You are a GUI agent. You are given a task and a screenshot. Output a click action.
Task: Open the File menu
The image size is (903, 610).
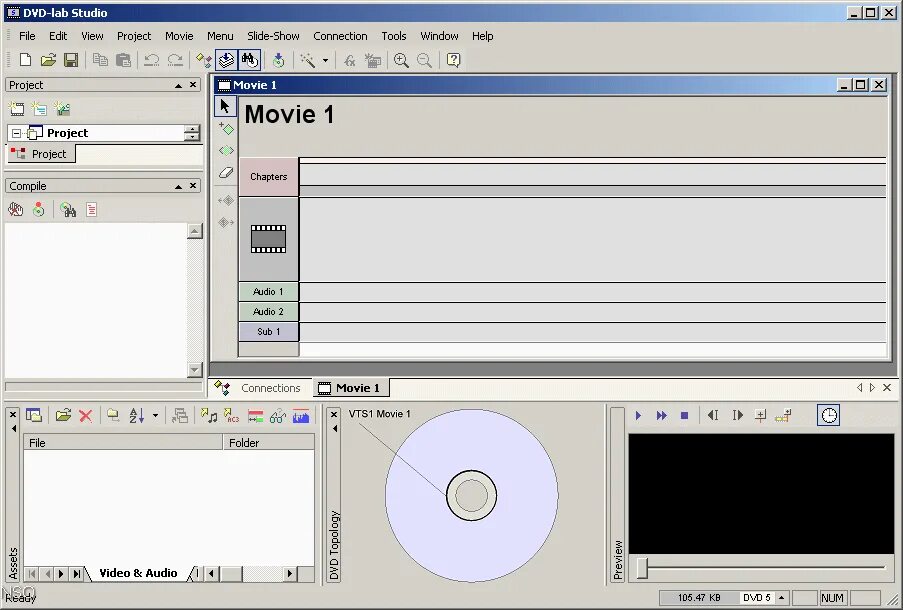[x=27, y=36]
